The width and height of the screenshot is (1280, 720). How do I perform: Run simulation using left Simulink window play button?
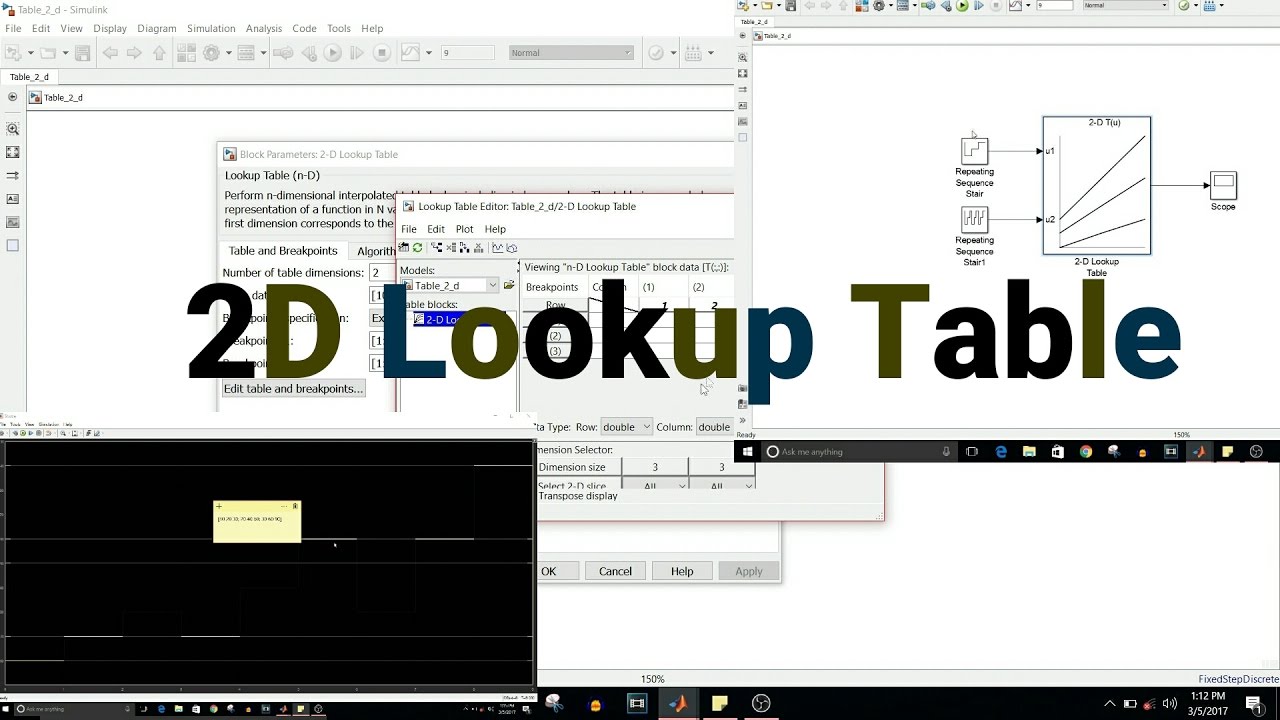pyautogui.click(x=333, y=53)
